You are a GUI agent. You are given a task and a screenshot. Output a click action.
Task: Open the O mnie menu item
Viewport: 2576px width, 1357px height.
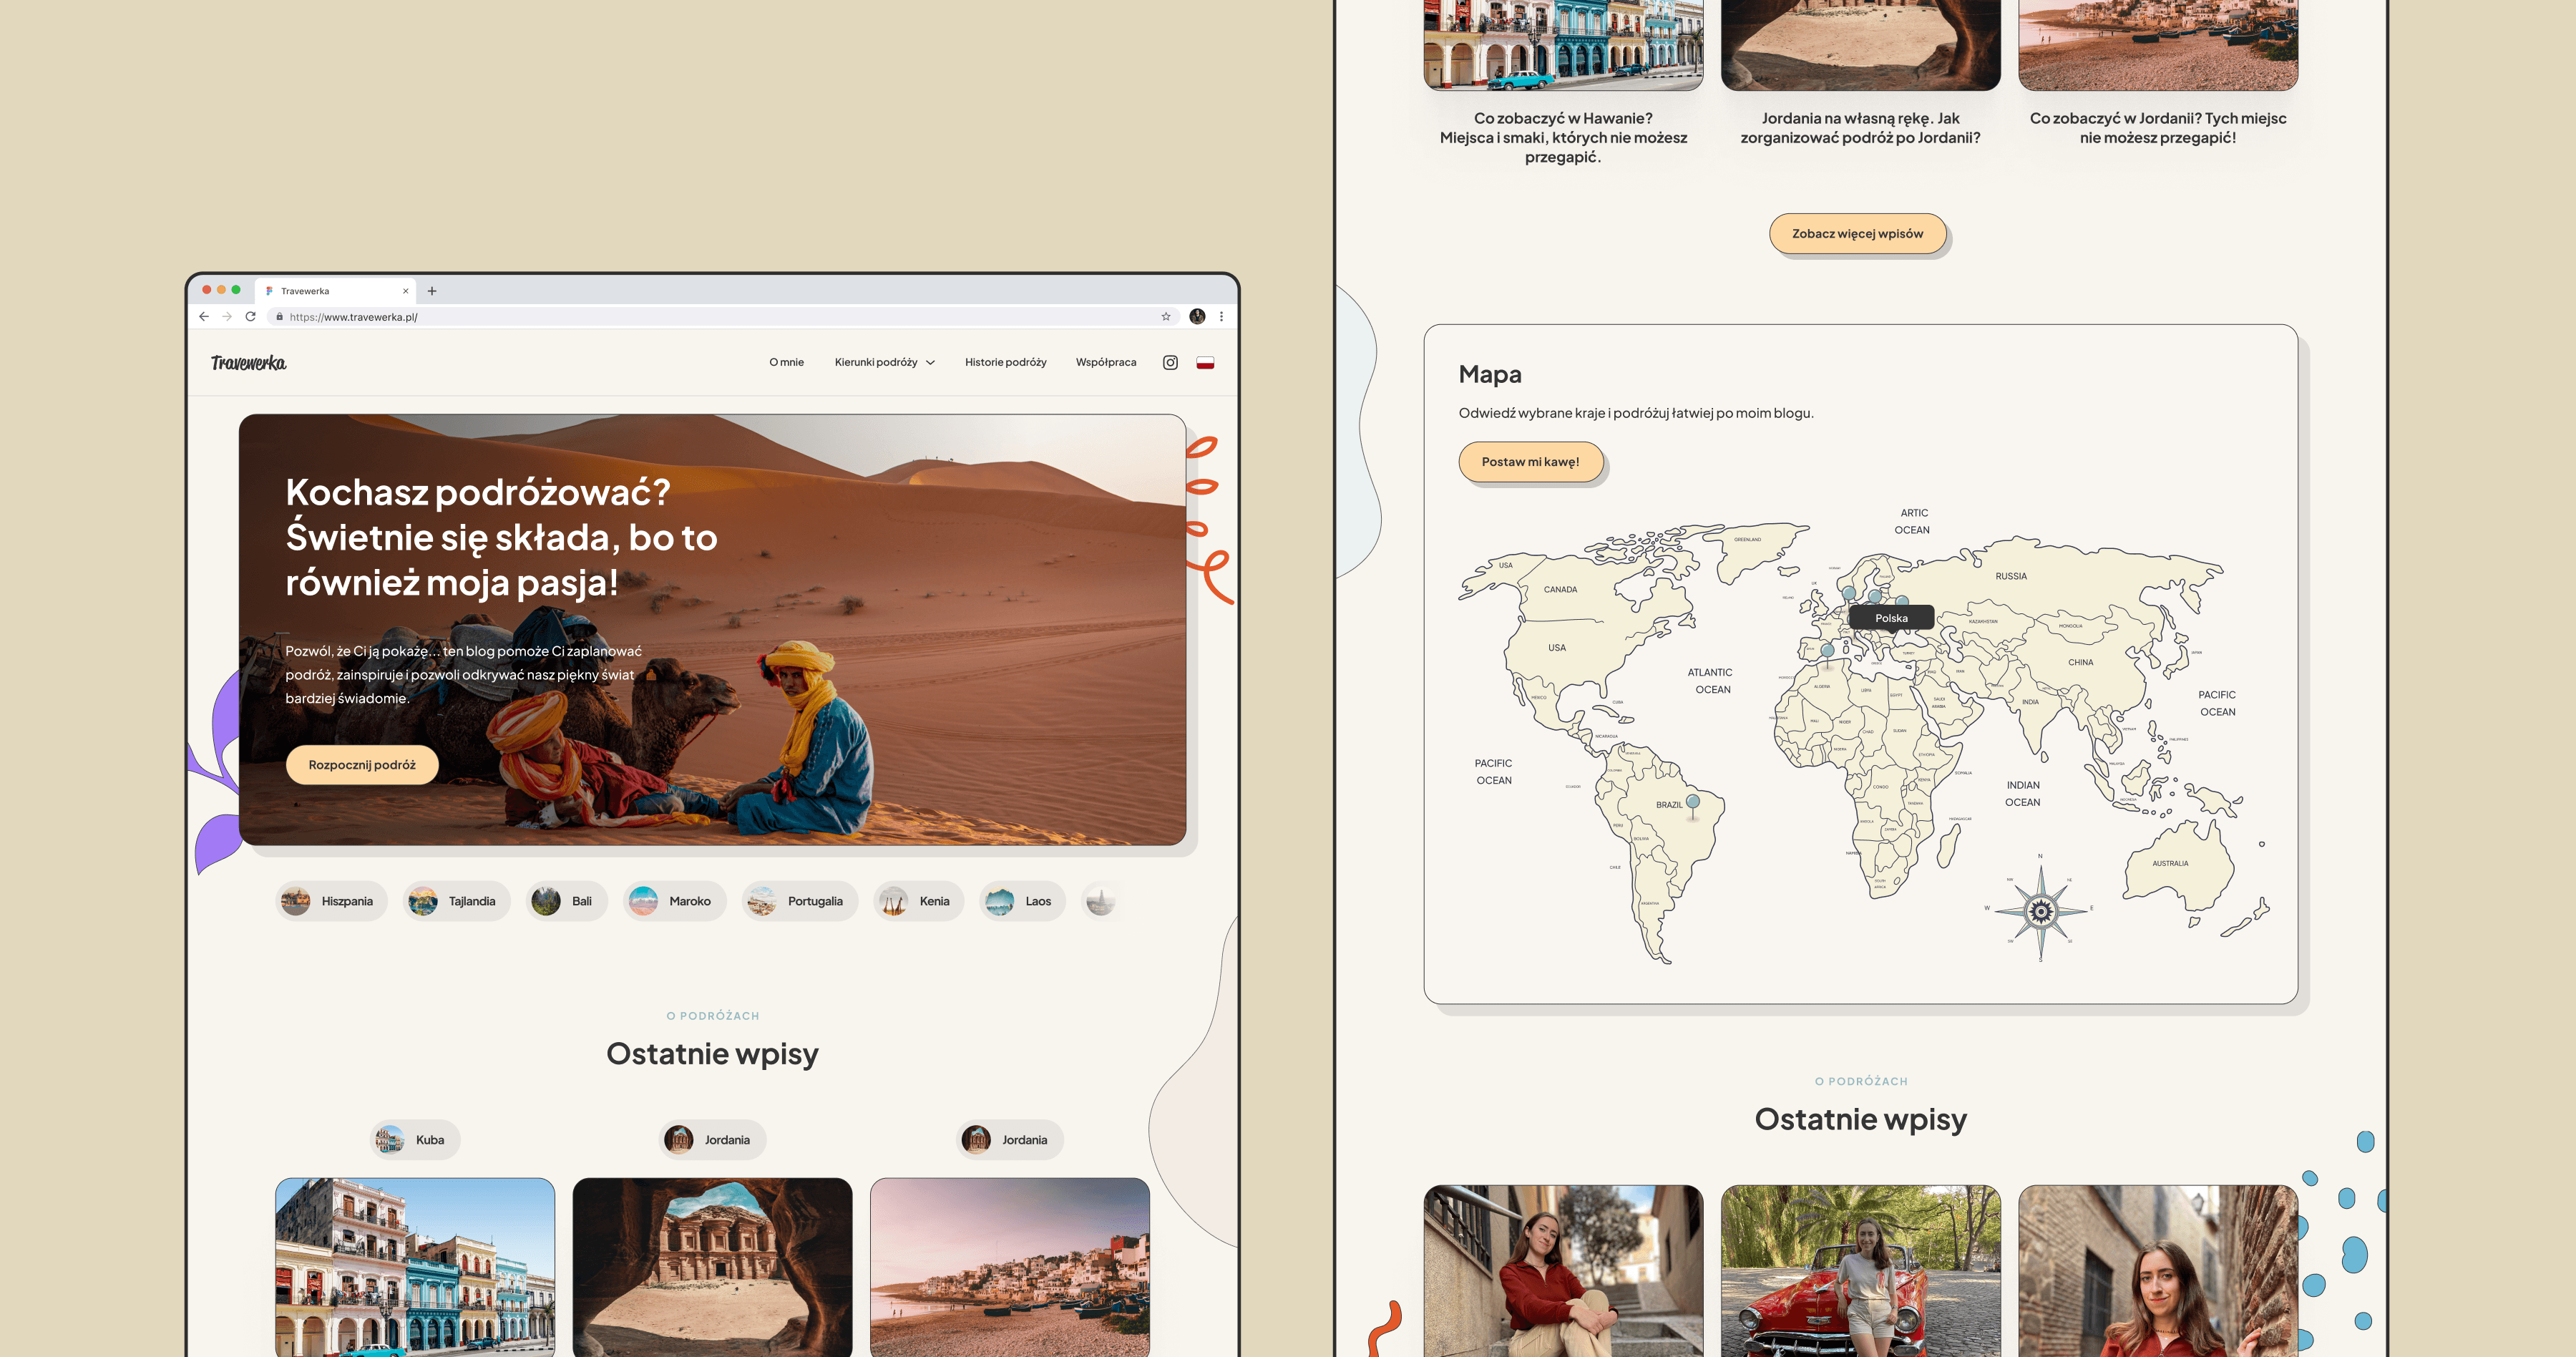[786, 362]
